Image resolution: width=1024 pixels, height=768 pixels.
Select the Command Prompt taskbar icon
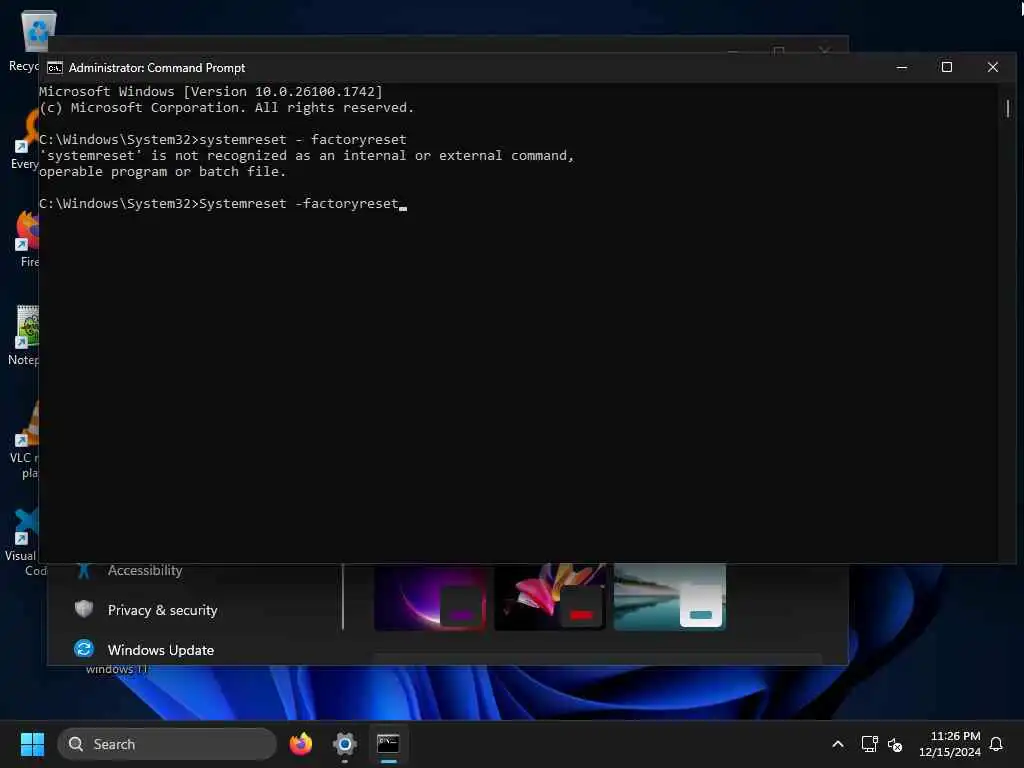pyautogui.click(x=388, y=744)
